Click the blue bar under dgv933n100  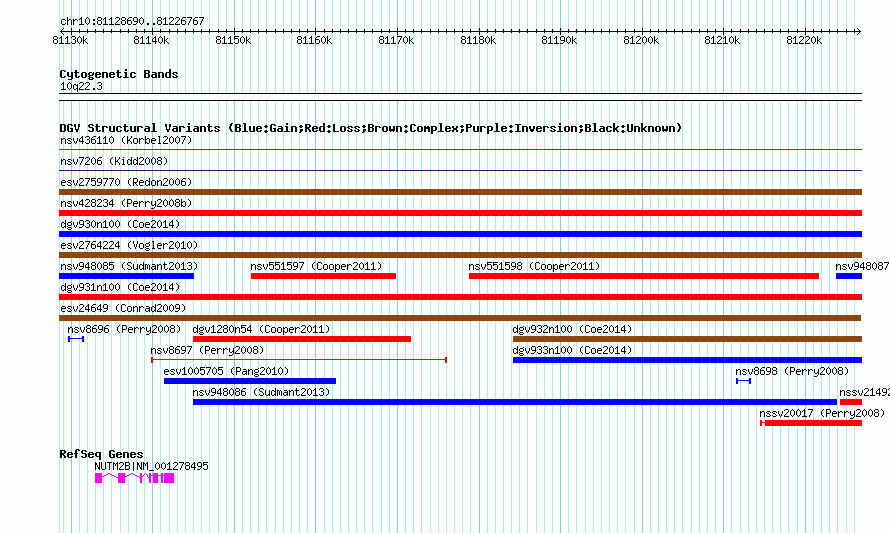tap(687, 360)
